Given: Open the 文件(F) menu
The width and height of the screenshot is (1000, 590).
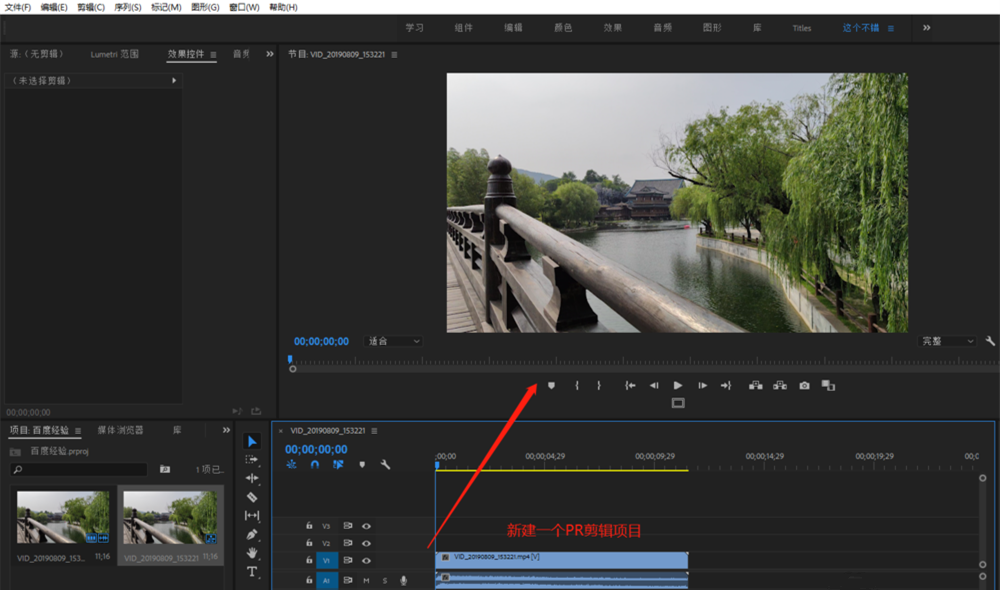Looking at the screenshot, I should click(18, 7).
